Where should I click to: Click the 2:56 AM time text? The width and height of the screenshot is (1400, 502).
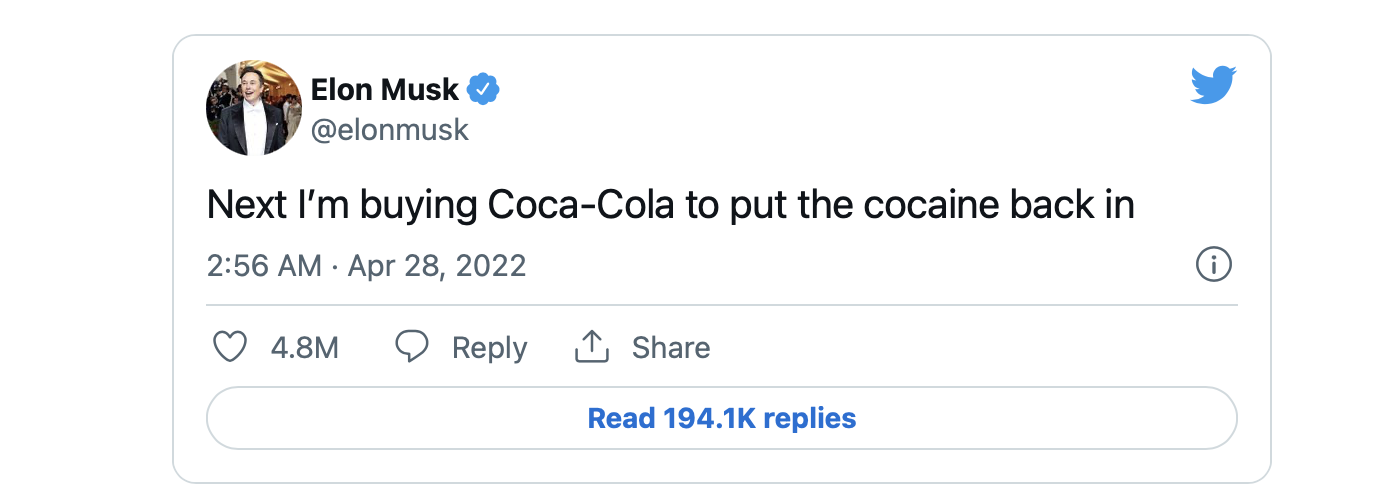pyautogui.click(x=264, y=266)
